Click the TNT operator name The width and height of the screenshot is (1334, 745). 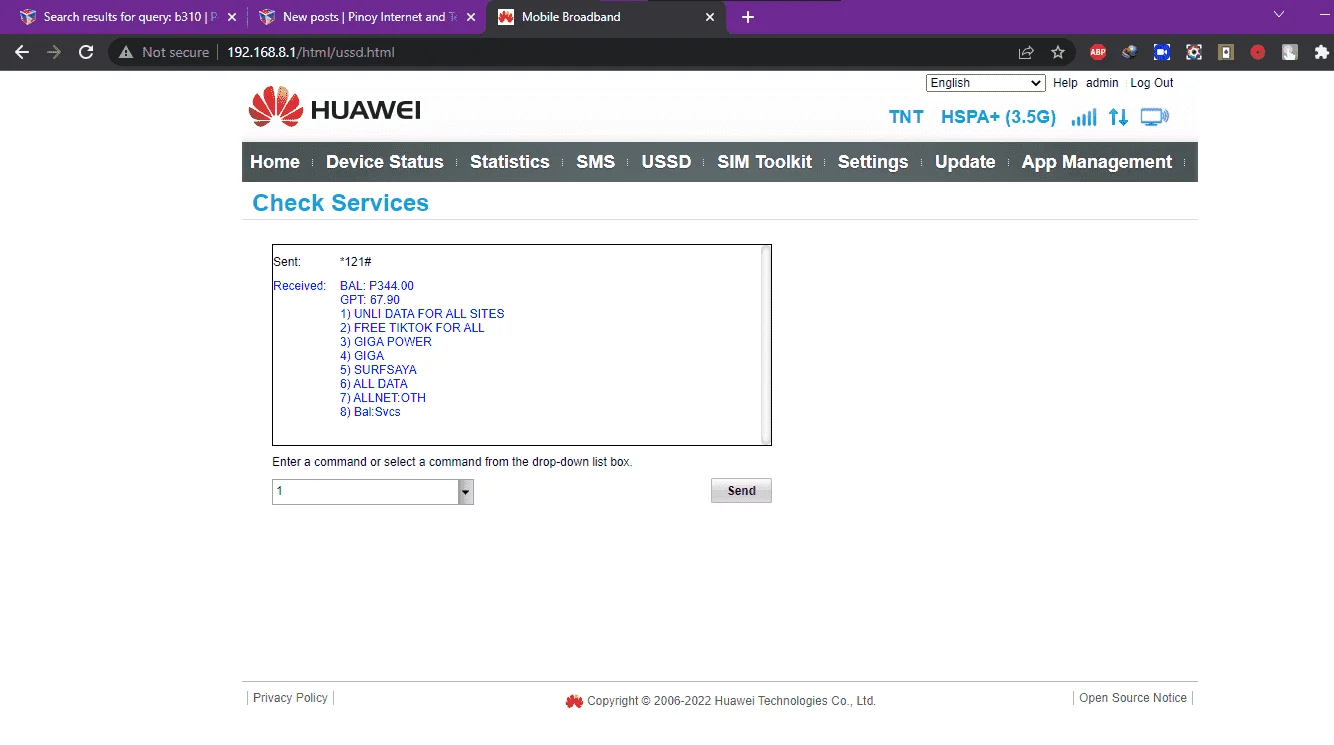coord(906,117)
